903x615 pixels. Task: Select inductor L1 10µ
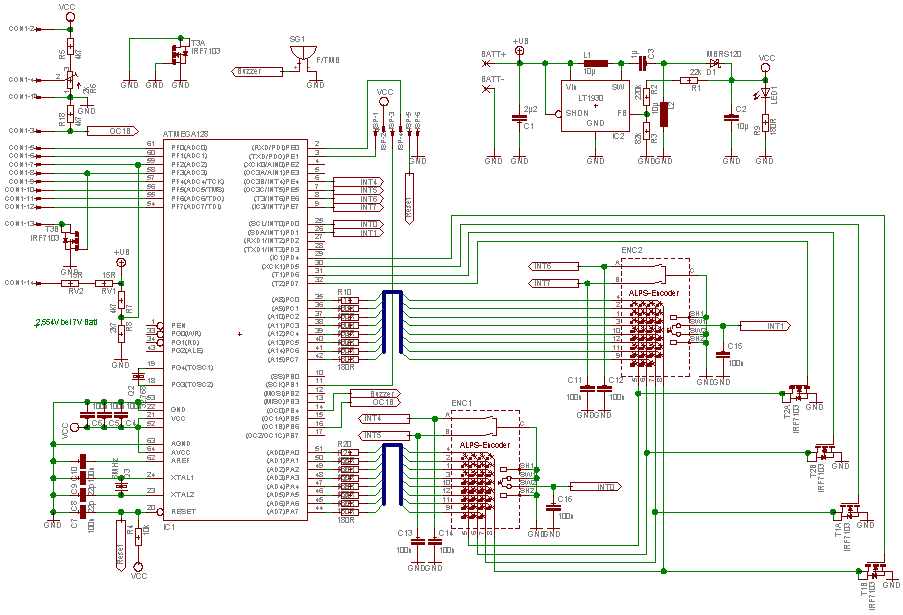tap(595, 63)
